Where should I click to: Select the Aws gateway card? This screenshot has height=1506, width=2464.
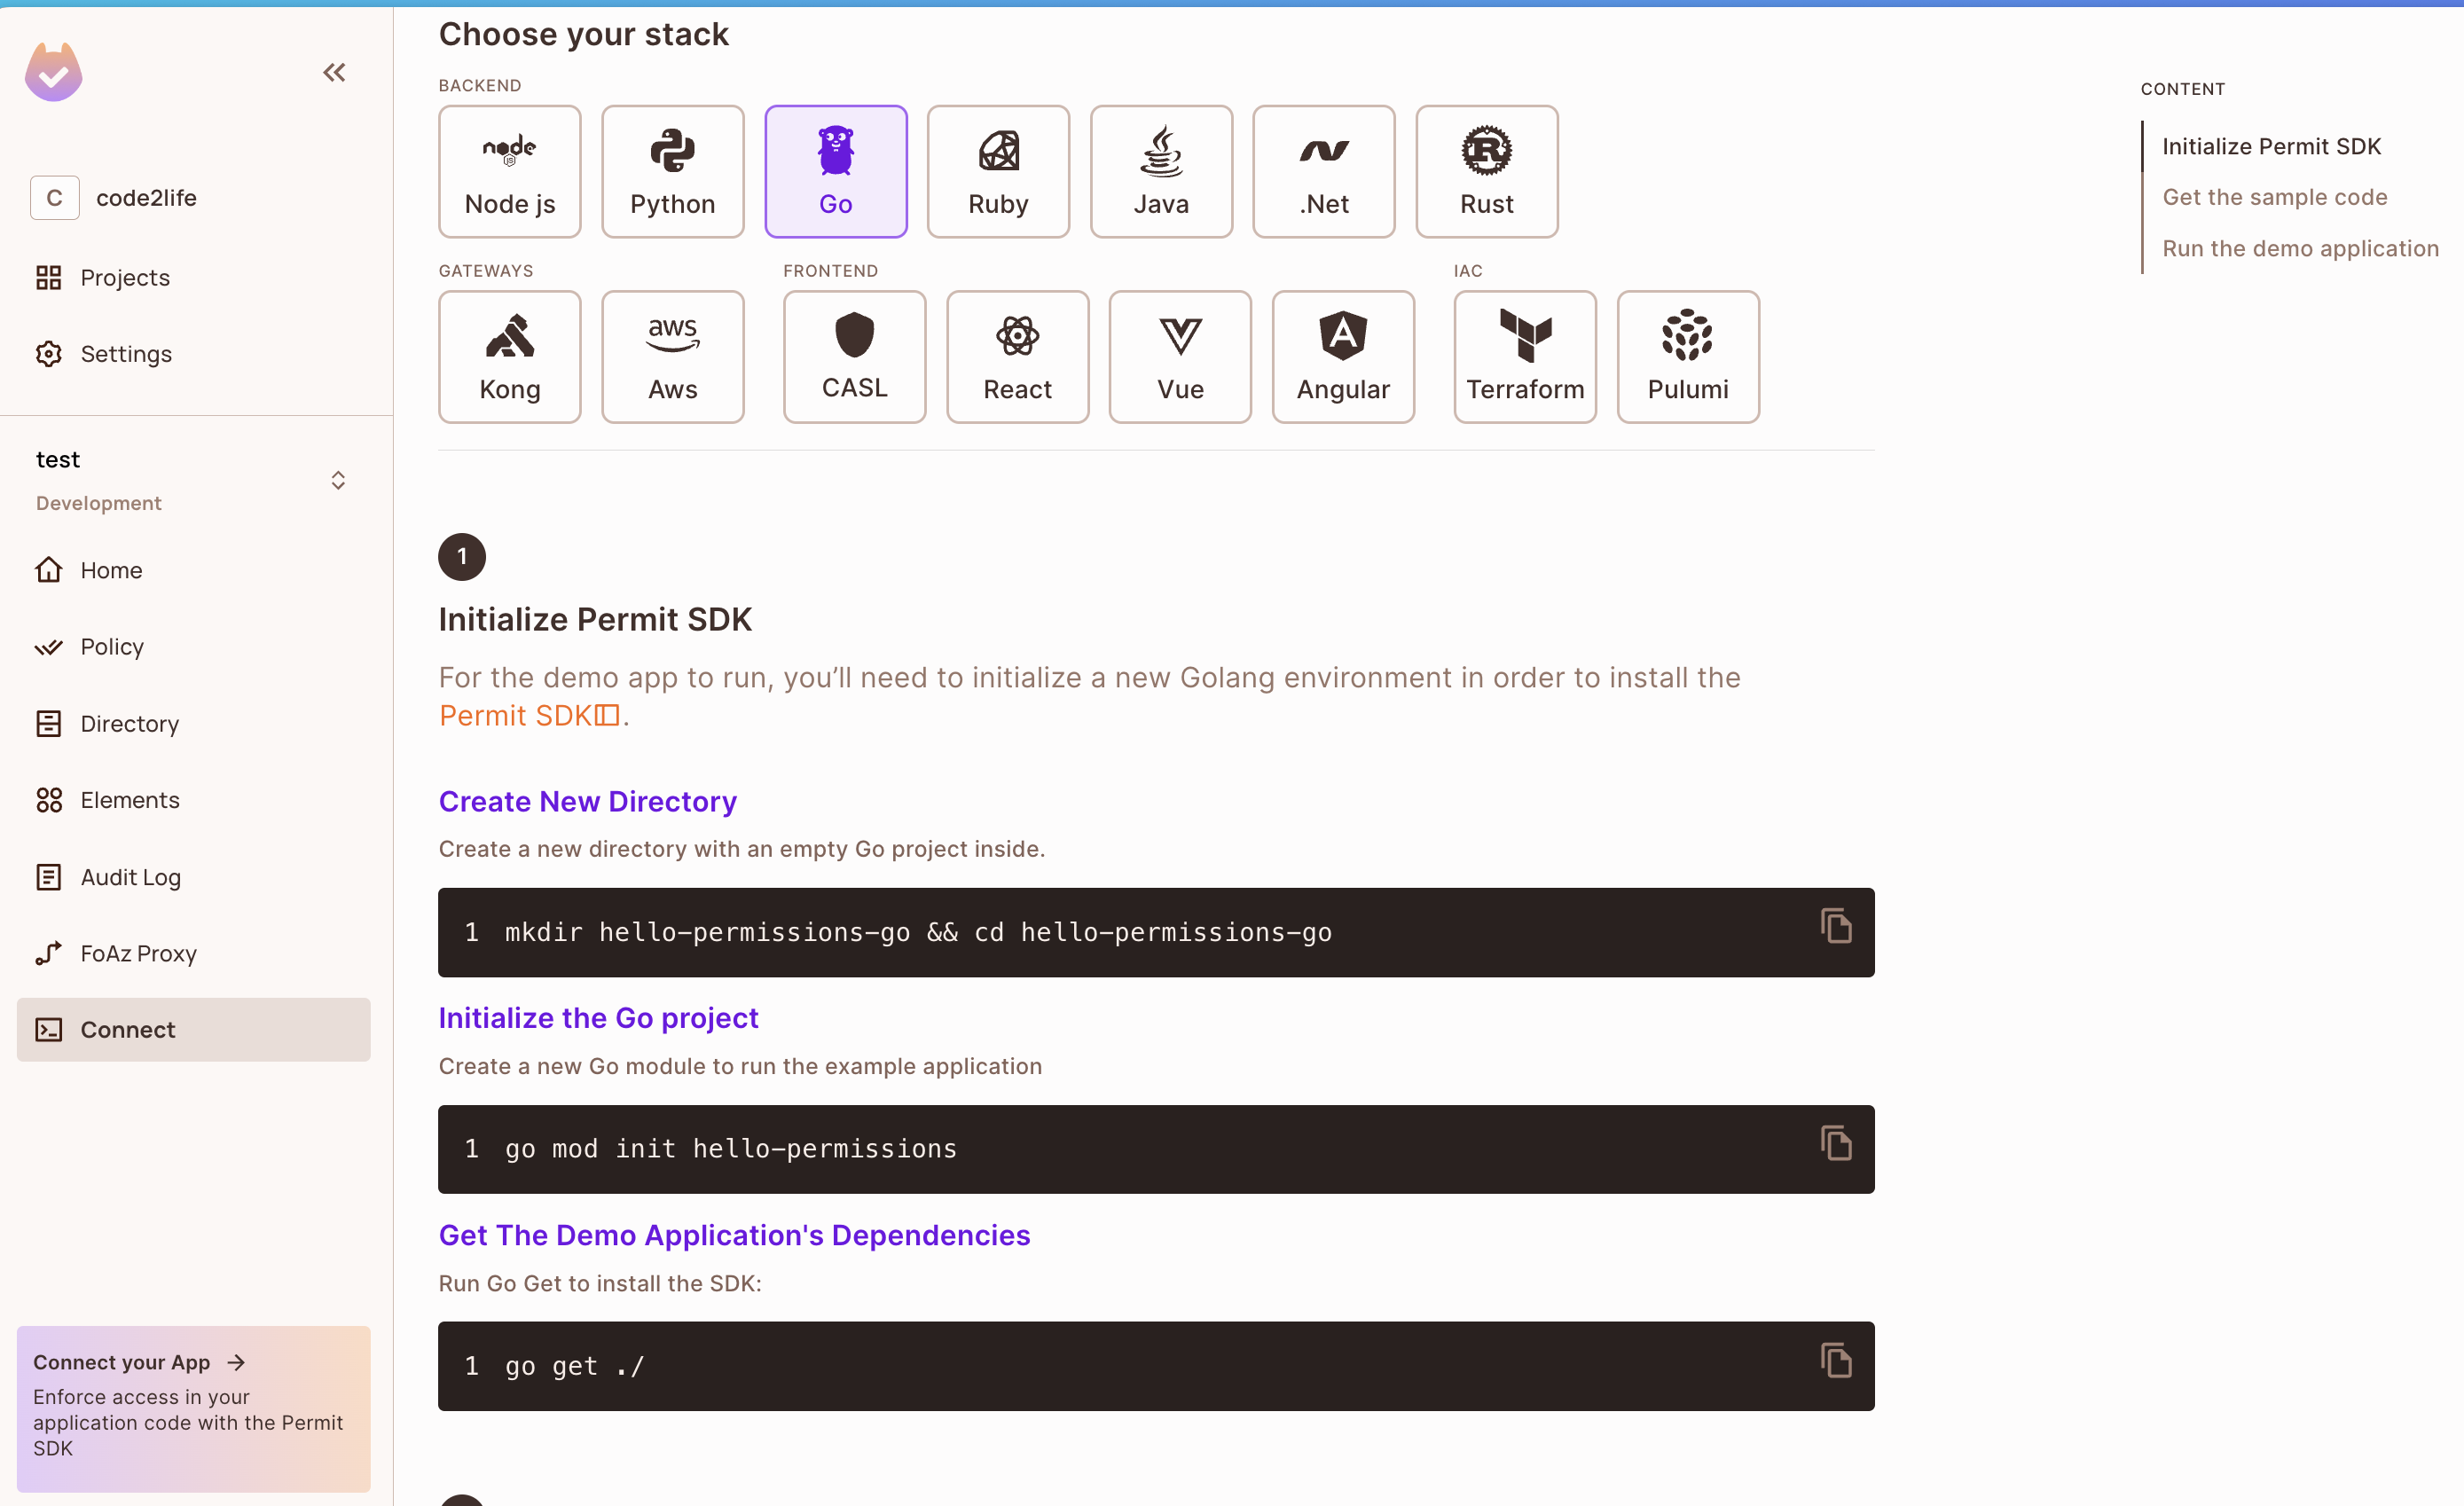point(673,357)
